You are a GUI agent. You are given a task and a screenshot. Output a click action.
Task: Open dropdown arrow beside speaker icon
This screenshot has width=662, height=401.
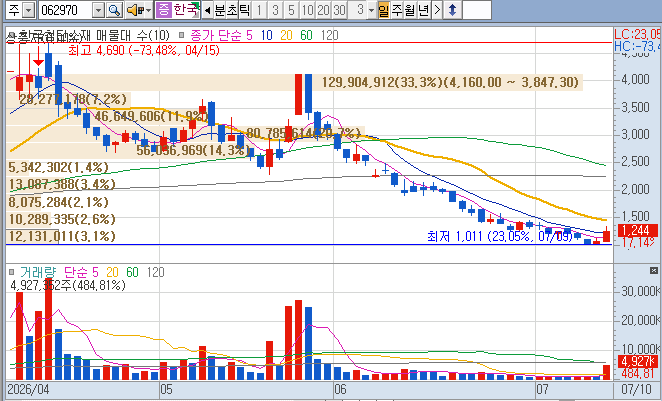coord(149,10)
